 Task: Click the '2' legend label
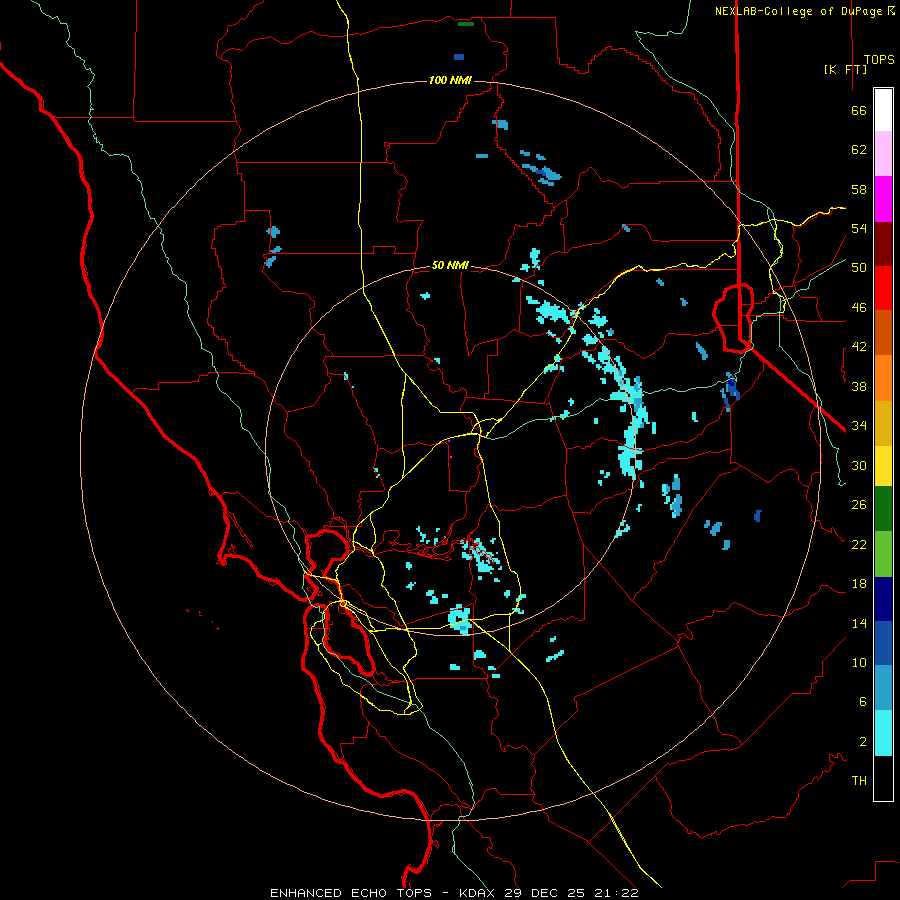(x=862, y=742)
